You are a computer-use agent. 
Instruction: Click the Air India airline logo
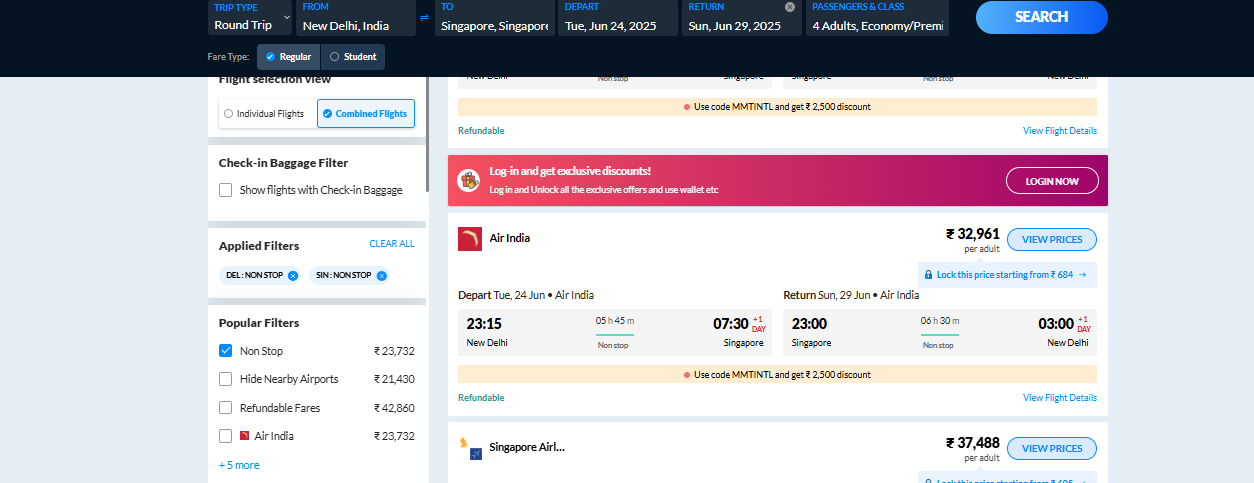point(470,239)
